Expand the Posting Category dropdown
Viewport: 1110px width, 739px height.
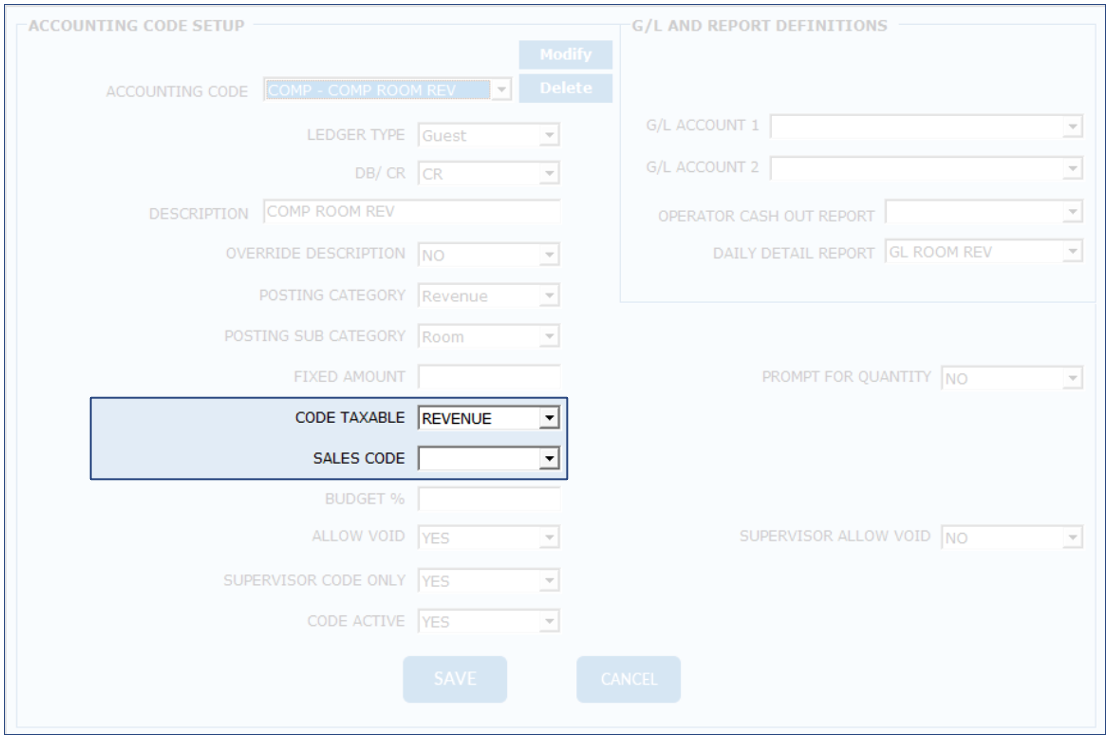[x=548, y=296]
